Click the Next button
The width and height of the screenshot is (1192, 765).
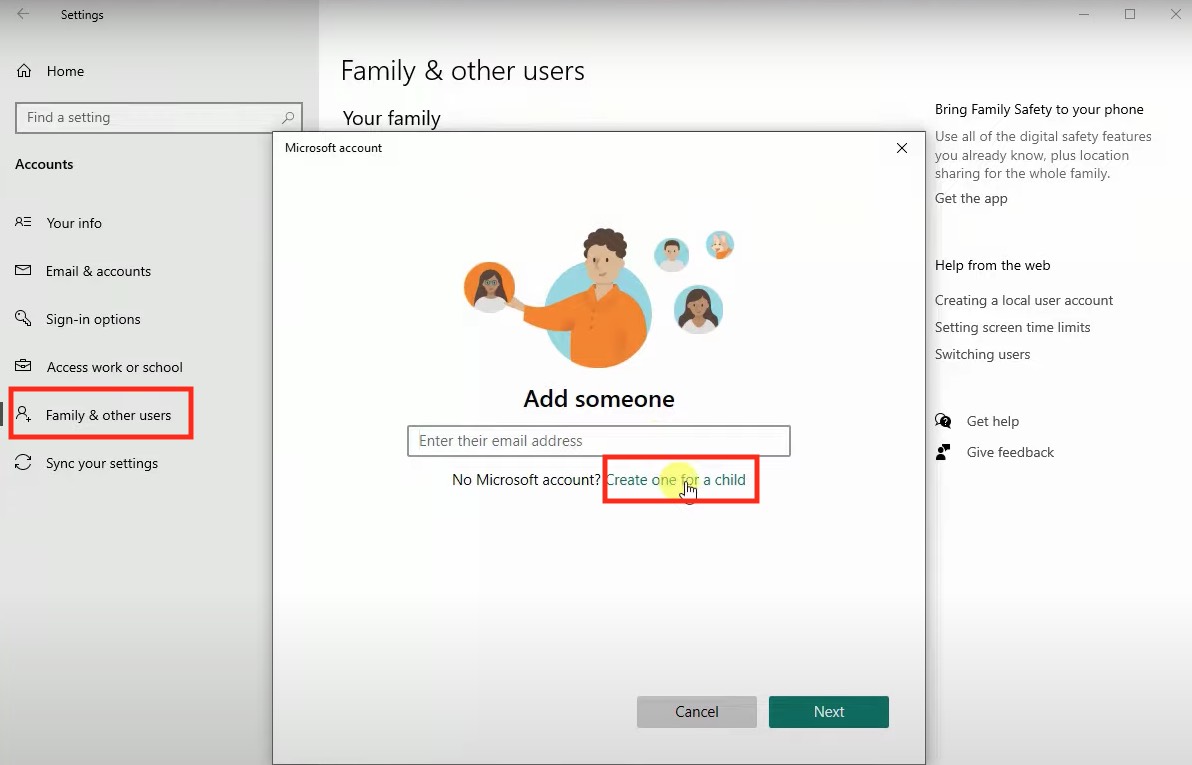(828, 711)
